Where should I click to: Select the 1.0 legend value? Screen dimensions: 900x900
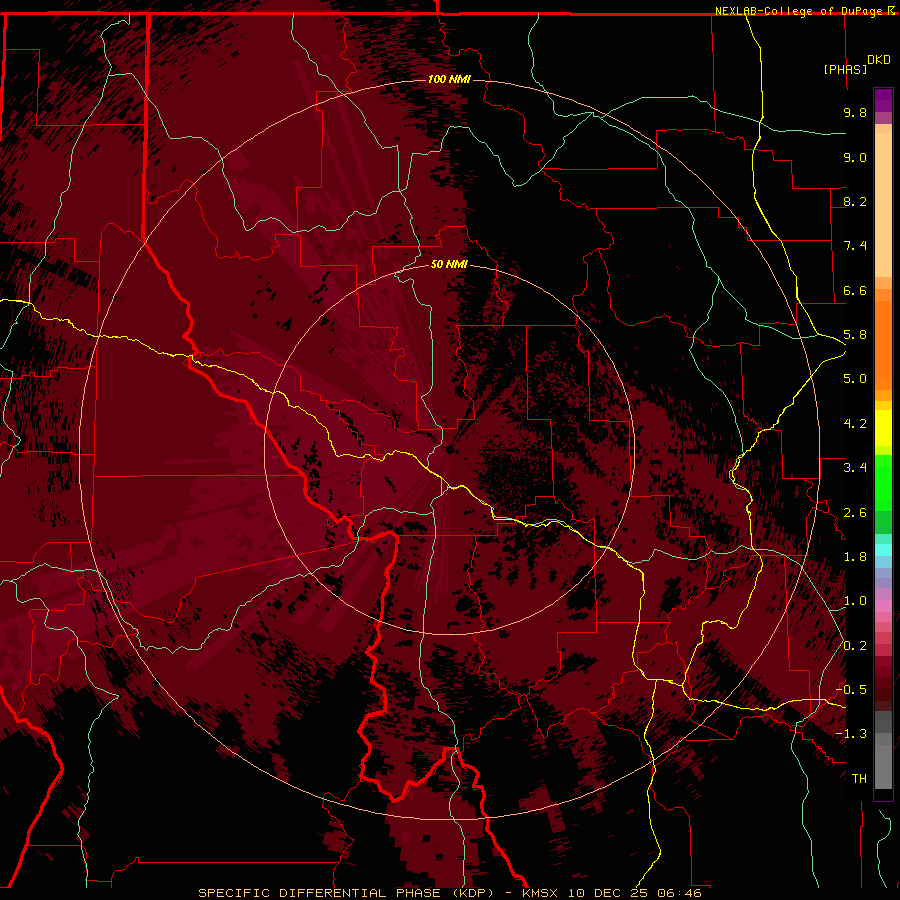tap(855, 601)
